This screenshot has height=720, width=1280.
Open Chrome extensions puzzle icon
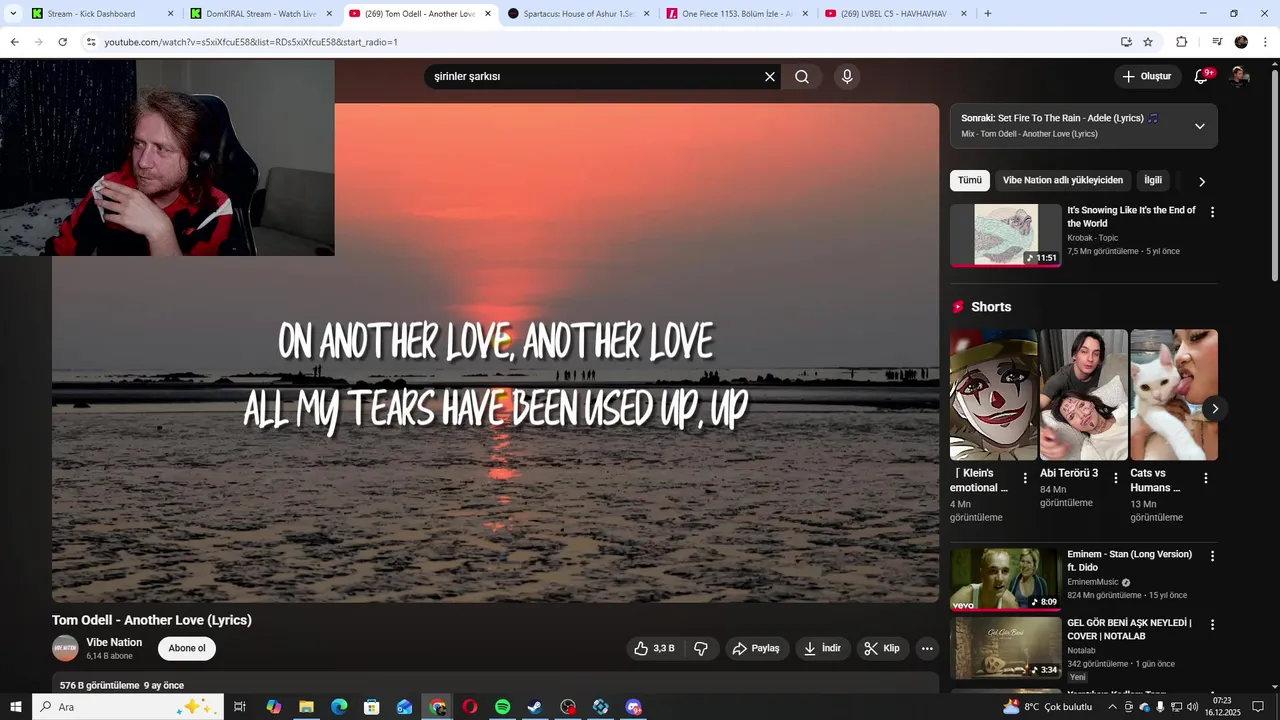click(1181, 42)
